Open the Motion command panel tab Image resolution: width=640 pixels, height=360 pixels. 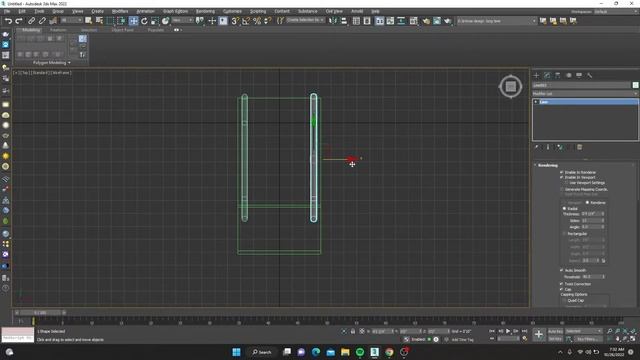569,76
